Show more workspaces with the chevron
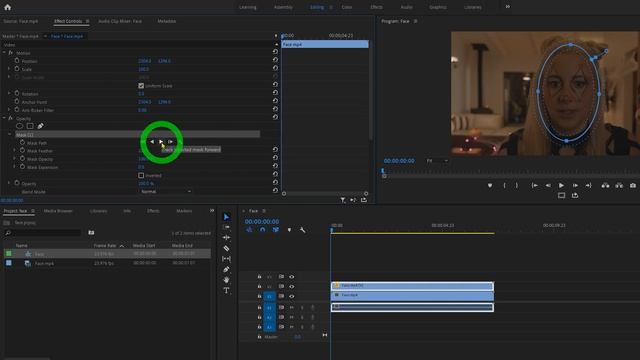Screen dimensions: 640x360 507,7
